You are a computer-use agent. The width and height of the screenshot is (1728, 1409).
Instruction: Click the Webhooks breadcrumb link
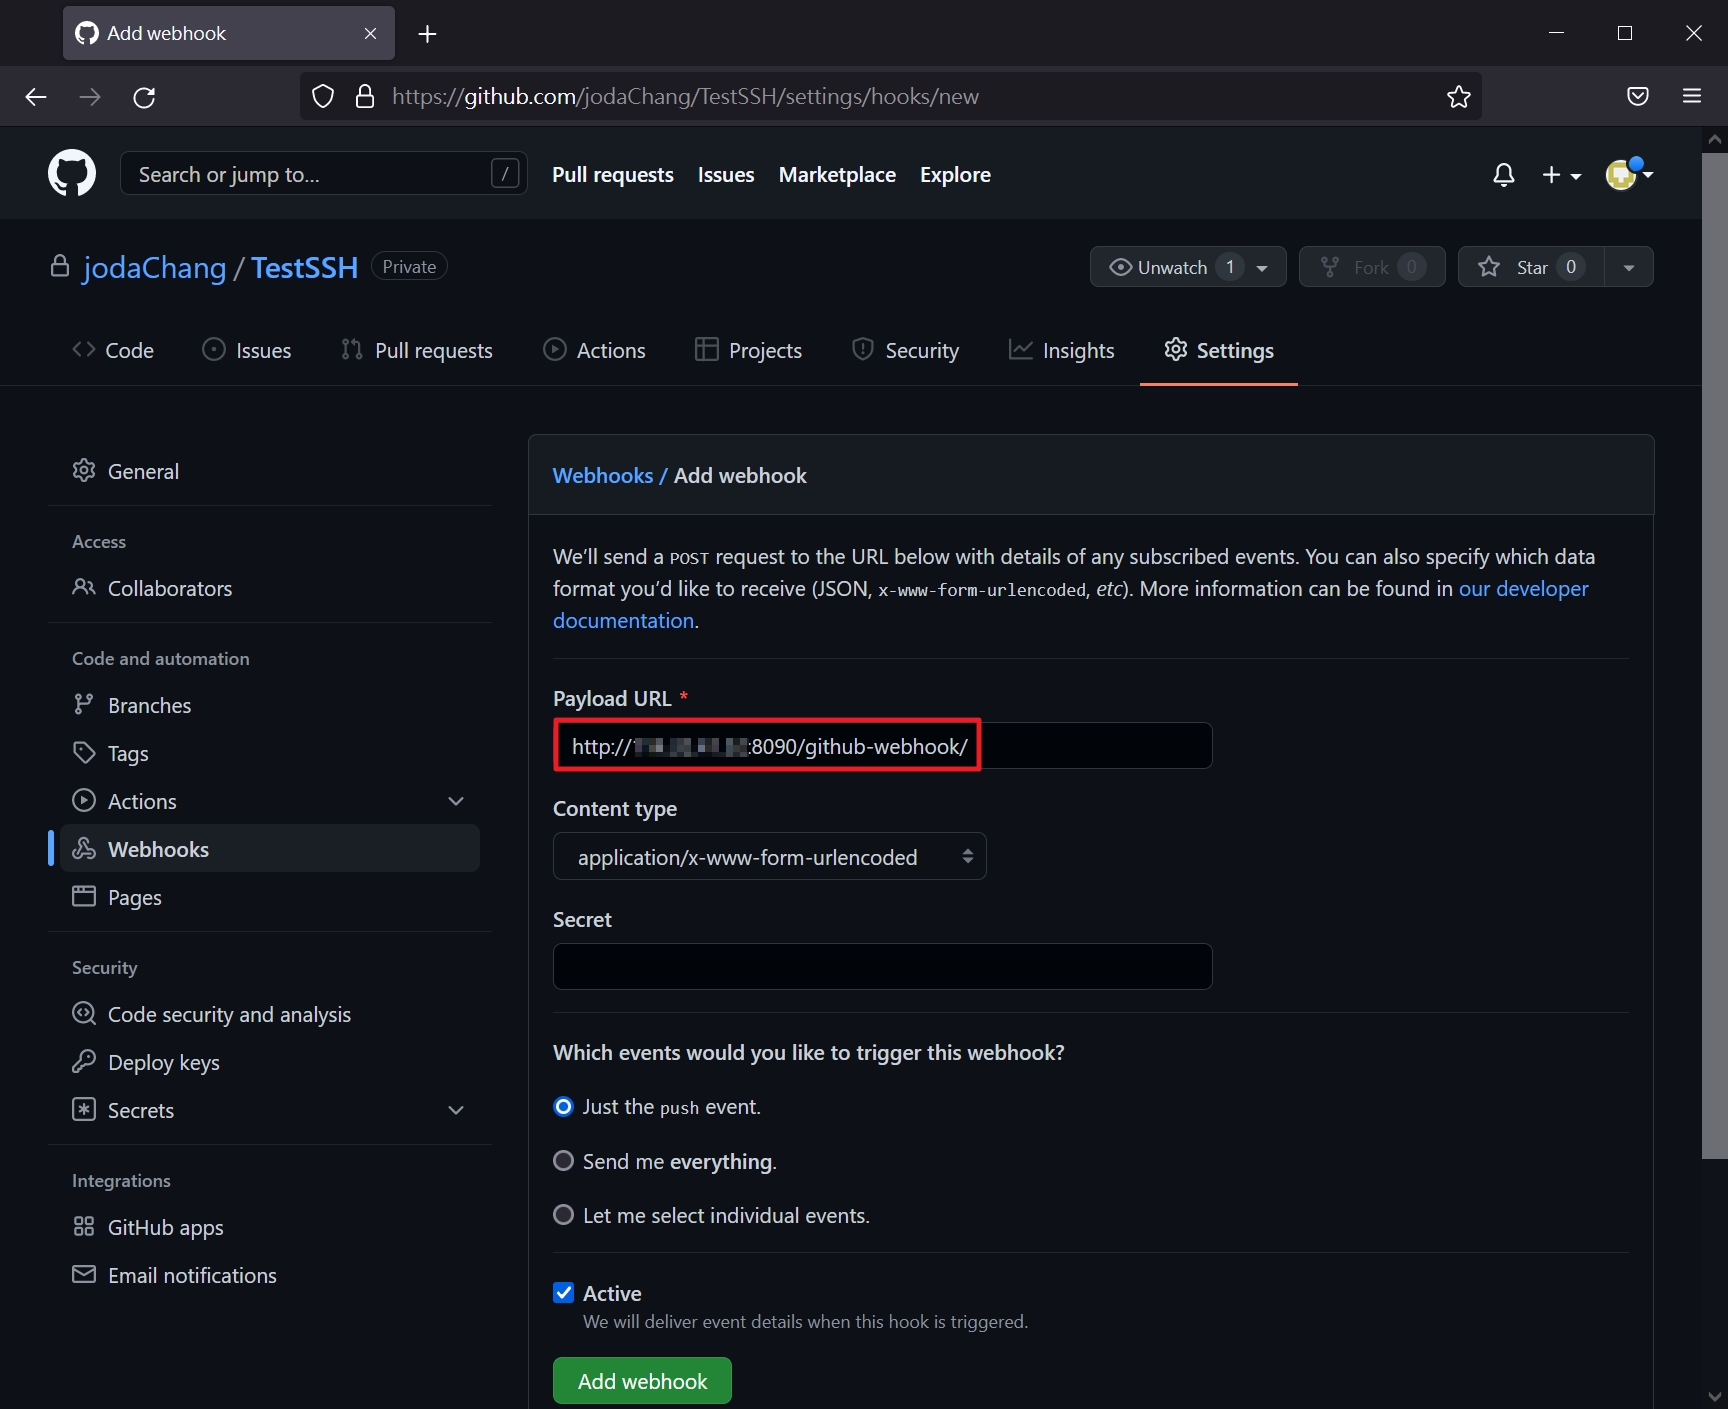[603, 476]
